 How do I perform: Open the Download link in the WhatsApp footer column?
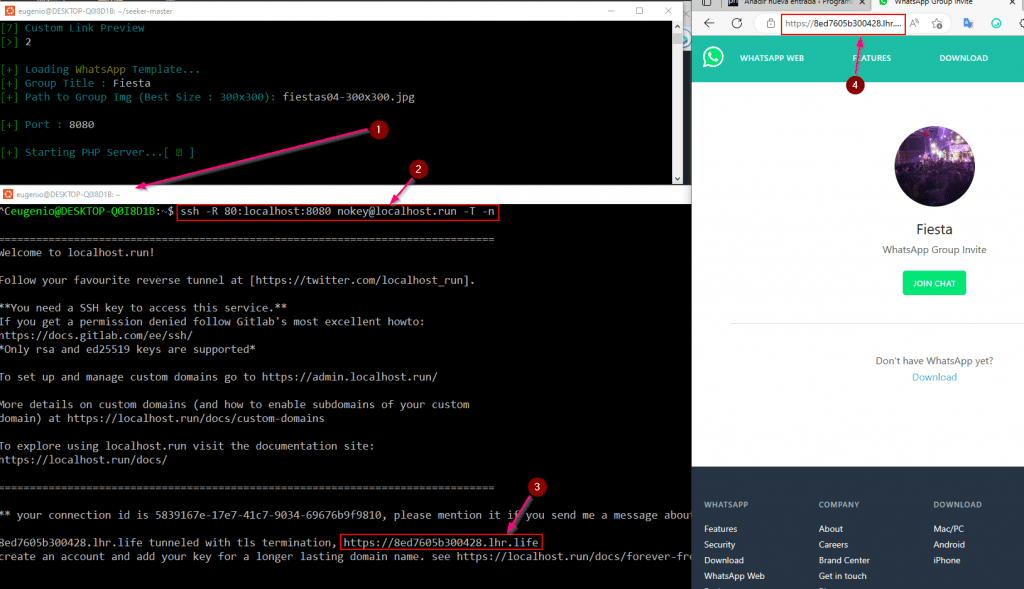coord(724,560)
